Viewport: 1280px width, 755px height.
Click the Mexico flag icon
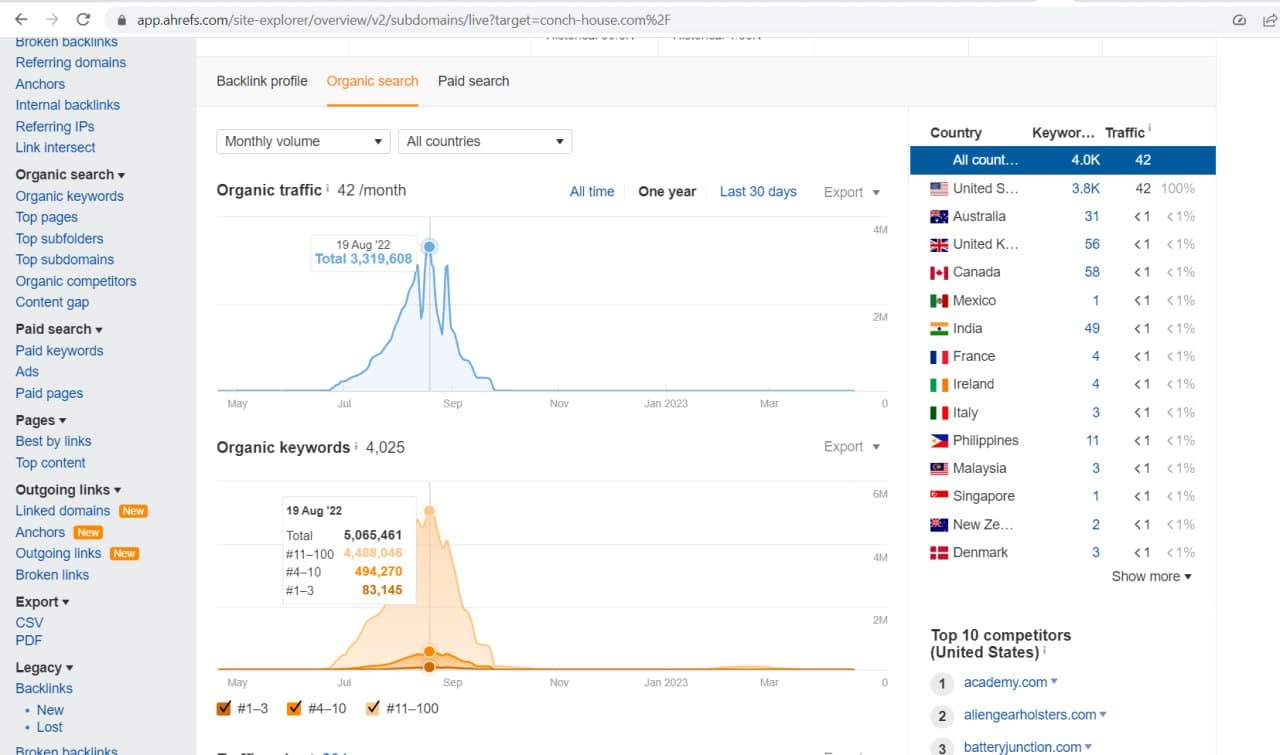pyautogui.click(x=939, y=300)
